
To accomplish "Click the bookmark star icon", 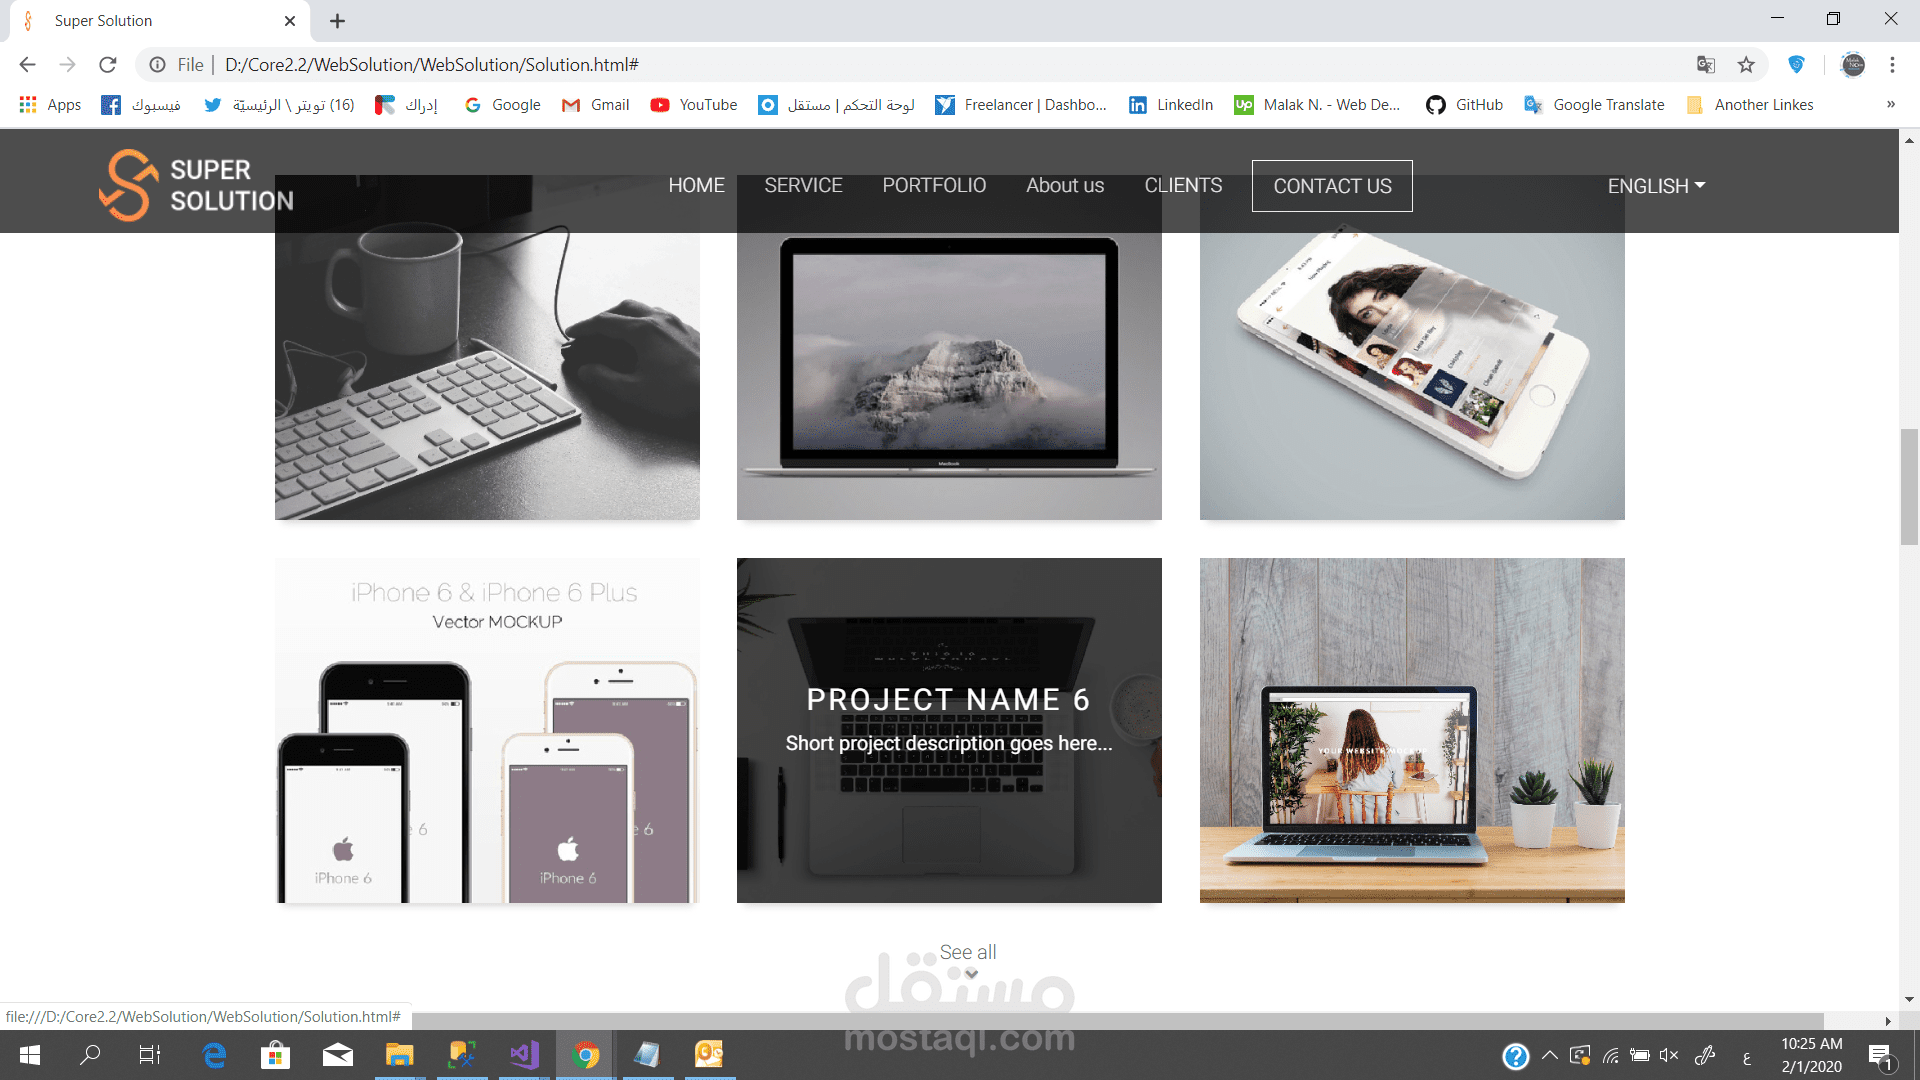I will click(1746, 65).
